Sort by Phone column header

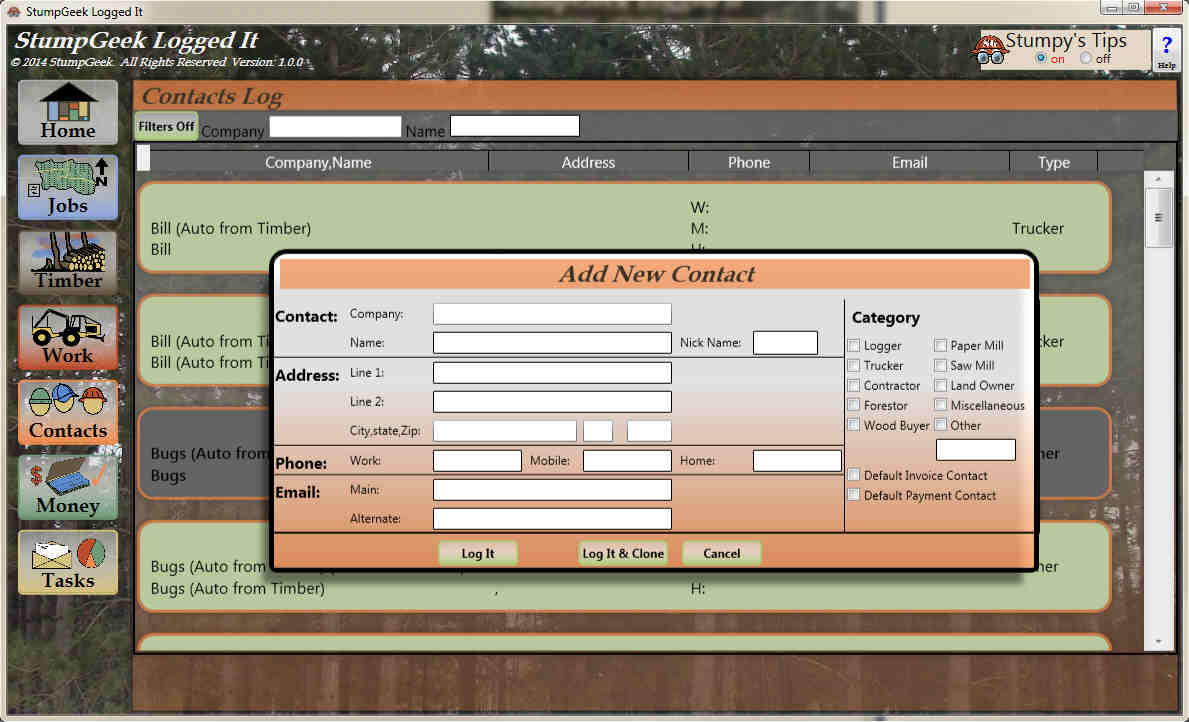pyautogui.click(x=749, y=162)
